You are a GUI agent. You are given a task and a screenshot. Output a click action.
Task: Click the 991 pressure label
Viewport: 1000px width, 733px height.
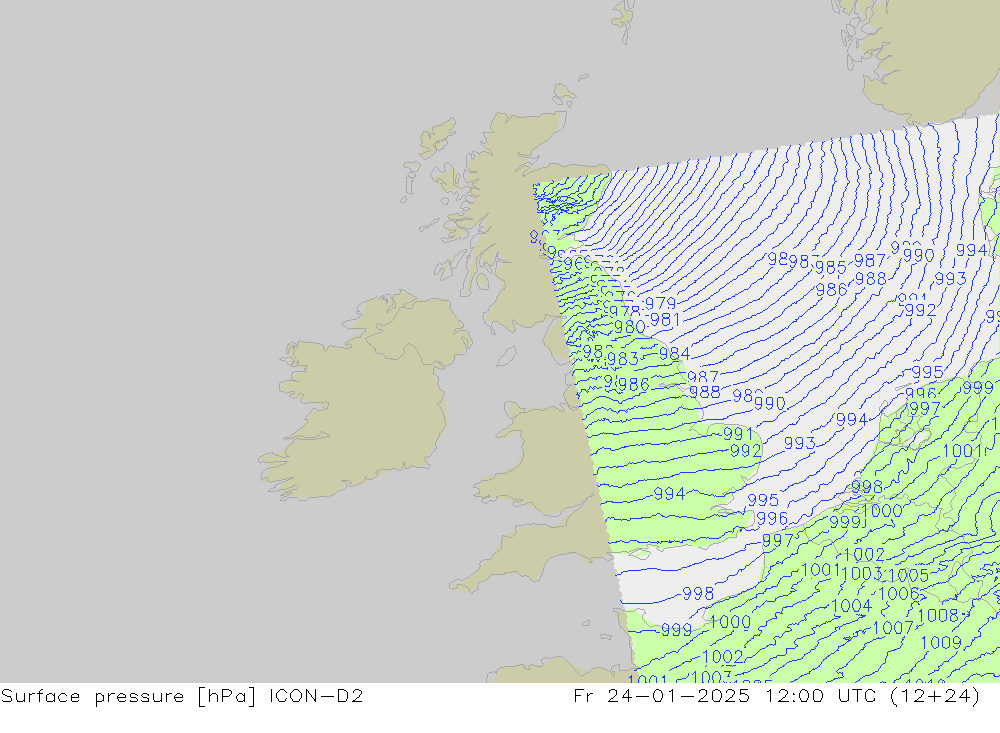coord(738,434)
